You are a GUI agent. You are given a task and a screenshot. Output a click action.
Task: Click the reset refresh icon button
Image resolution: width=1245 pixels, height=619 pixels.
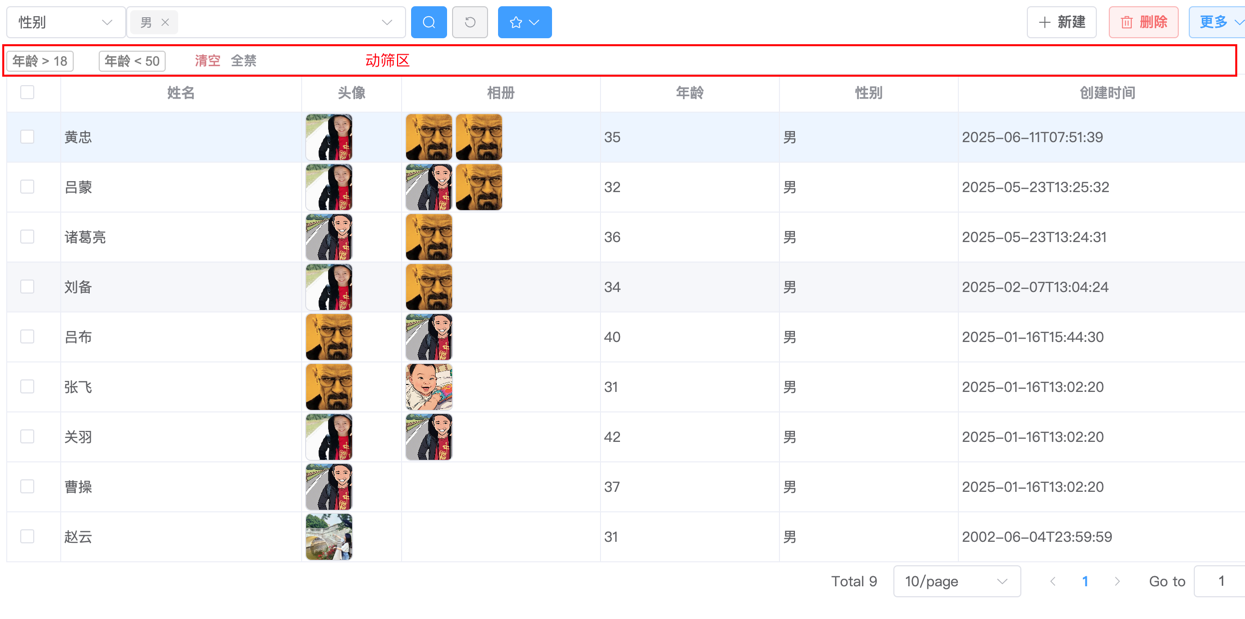click(x=470, y=22)
